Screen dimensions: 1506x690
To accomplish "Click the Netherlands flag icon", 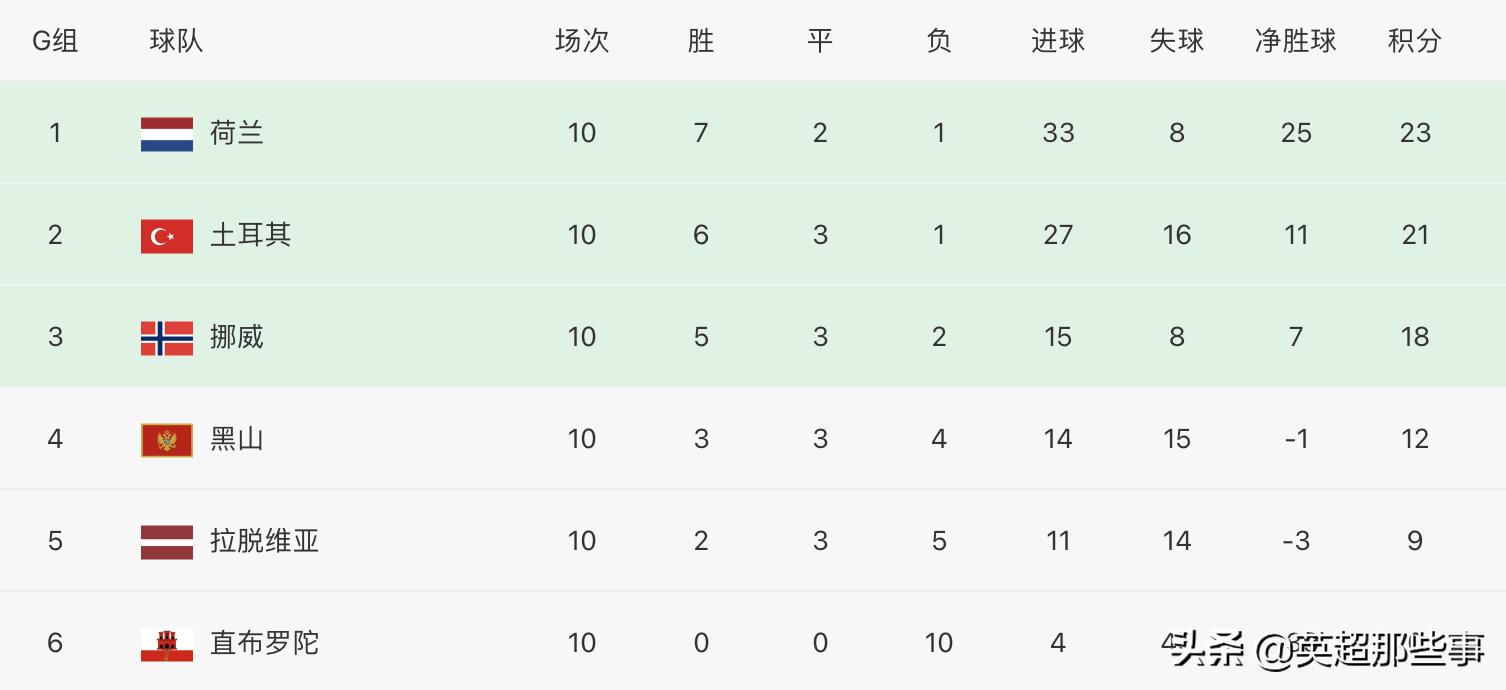I will pos(167,133).
